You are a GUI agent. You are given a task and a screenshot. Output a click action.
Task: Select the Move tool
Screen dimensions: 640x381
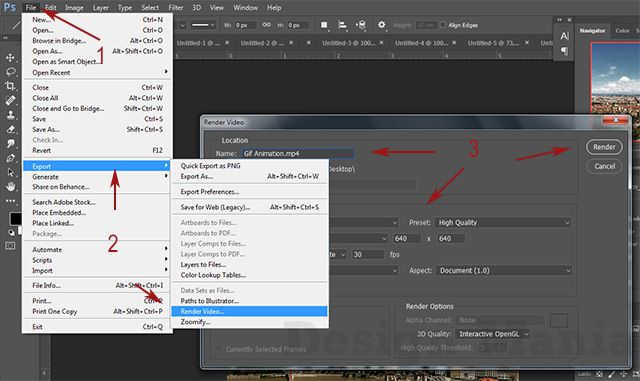point(10,58)
